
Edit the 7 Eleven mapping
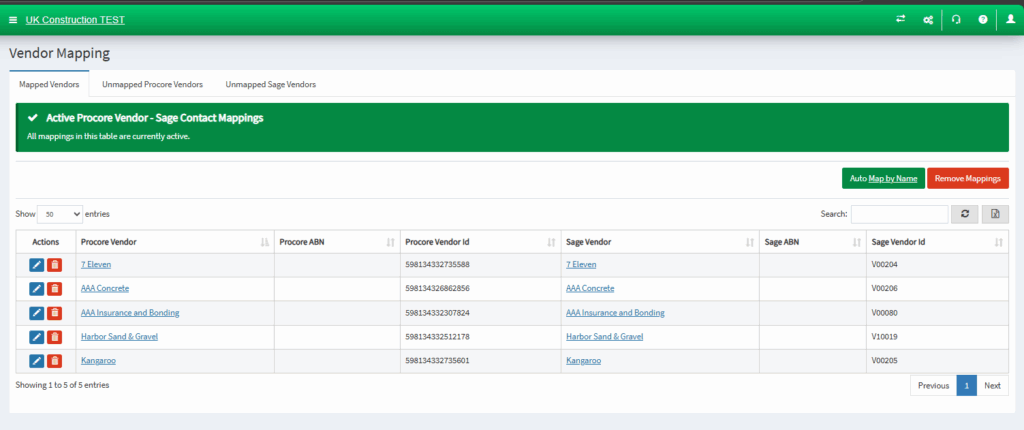click(x=37, y=265)
